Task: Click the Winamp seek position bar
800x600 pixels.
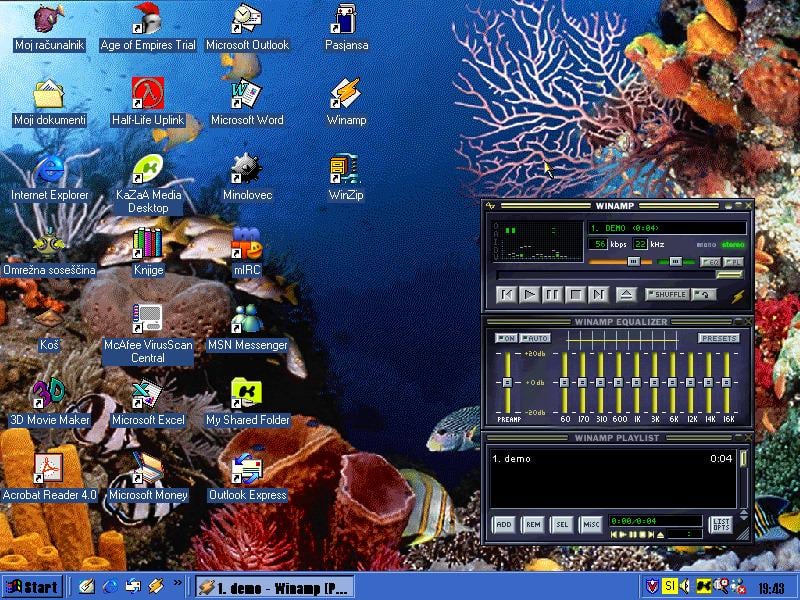Action: pyautogui.click(x=619, y=275)
